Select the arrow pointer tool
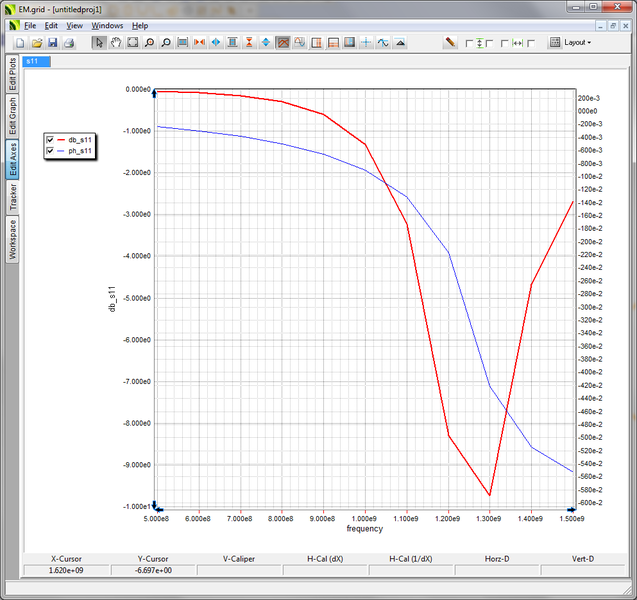This screenshot has height=600, width=637. click(99, 43)
